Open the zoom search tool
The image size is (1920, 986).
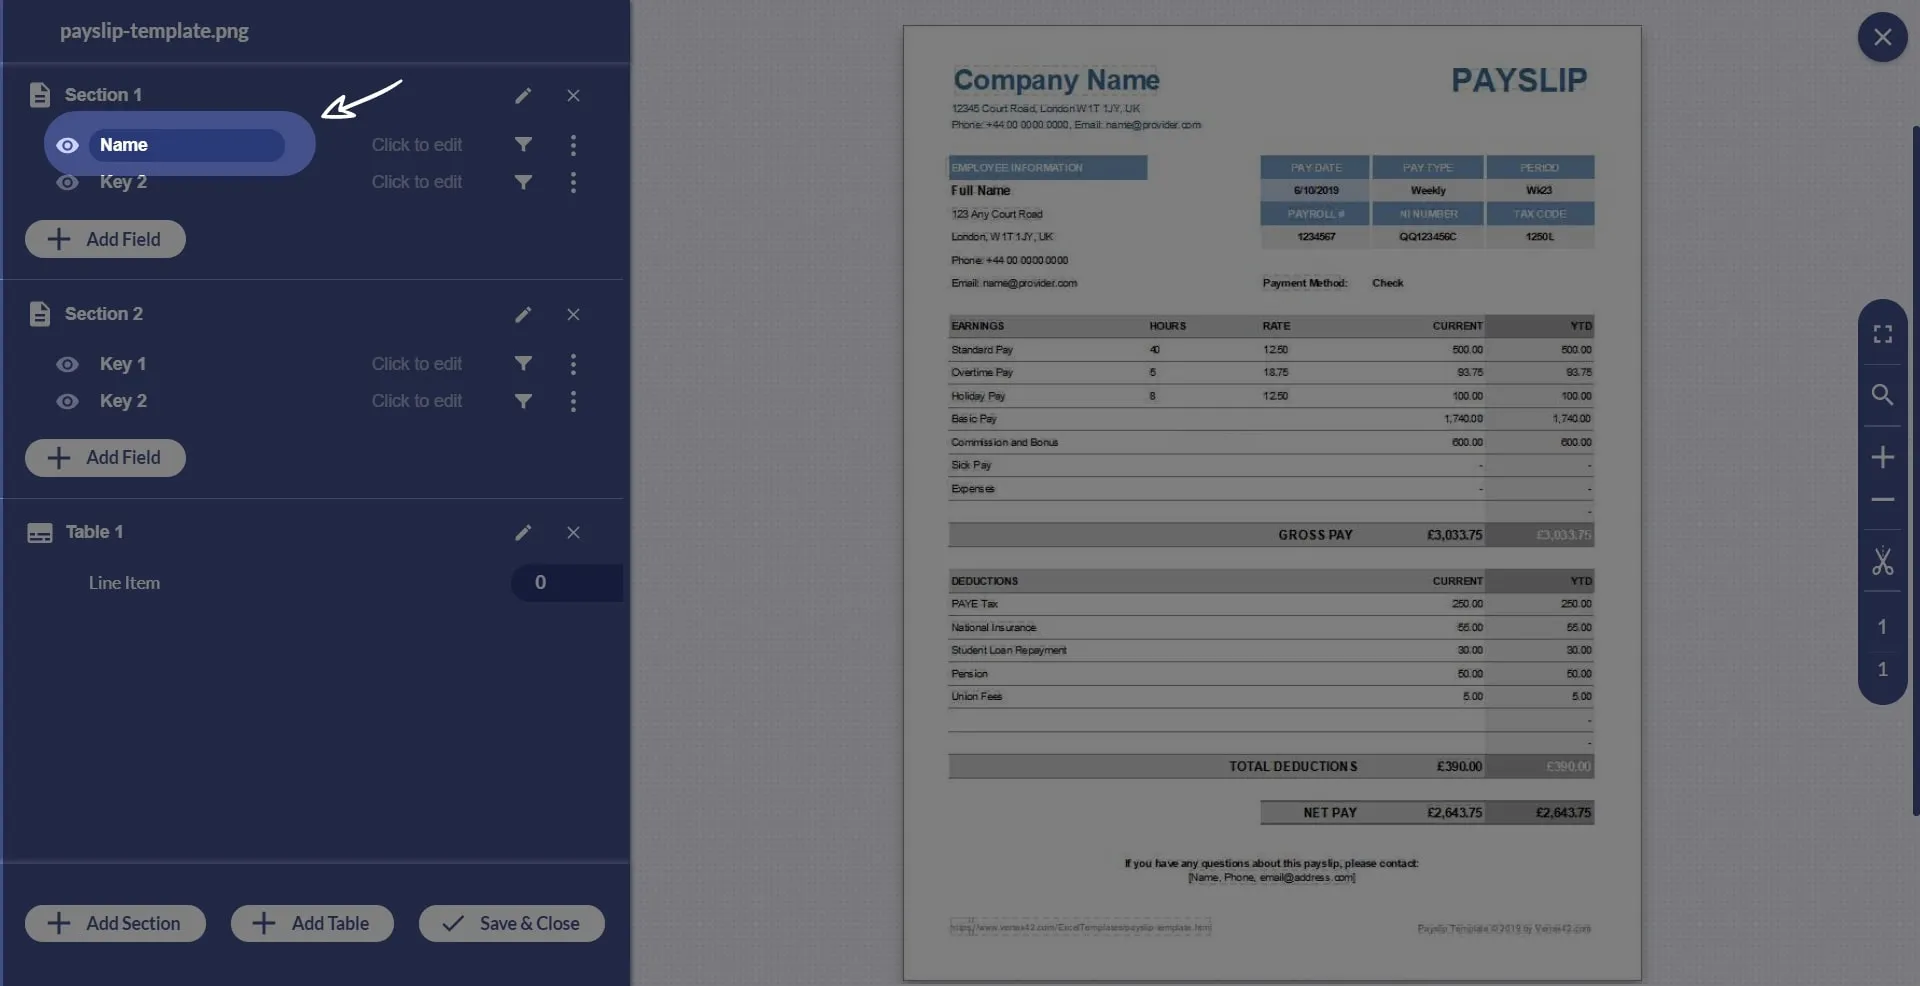[1883, 395]
